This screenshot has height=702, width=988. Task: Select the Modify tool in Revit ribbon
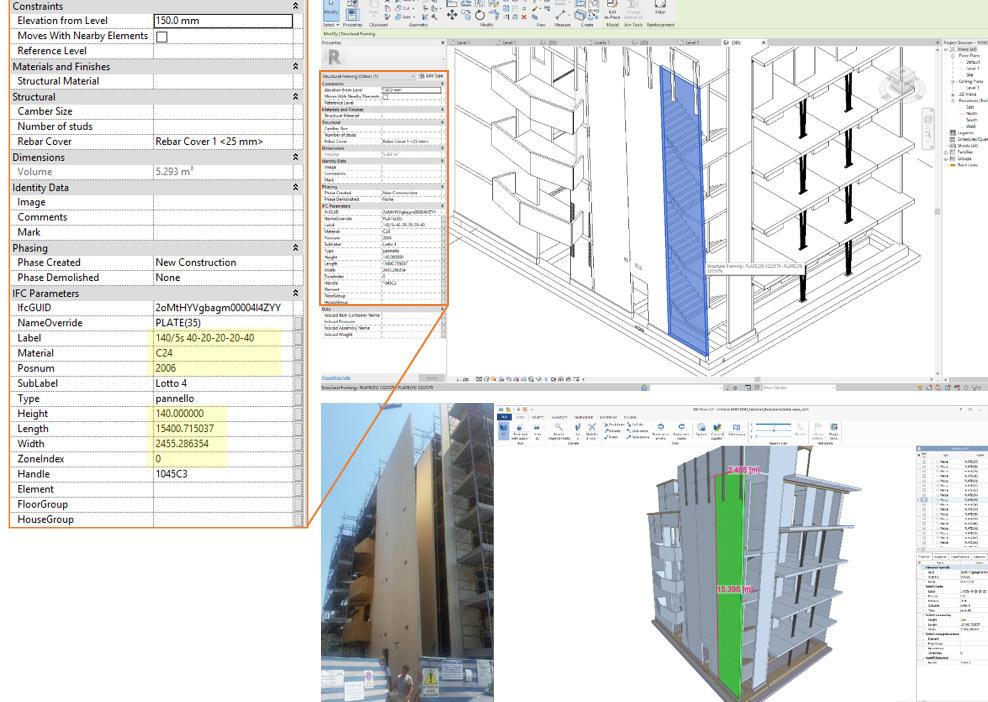(331, 11)
